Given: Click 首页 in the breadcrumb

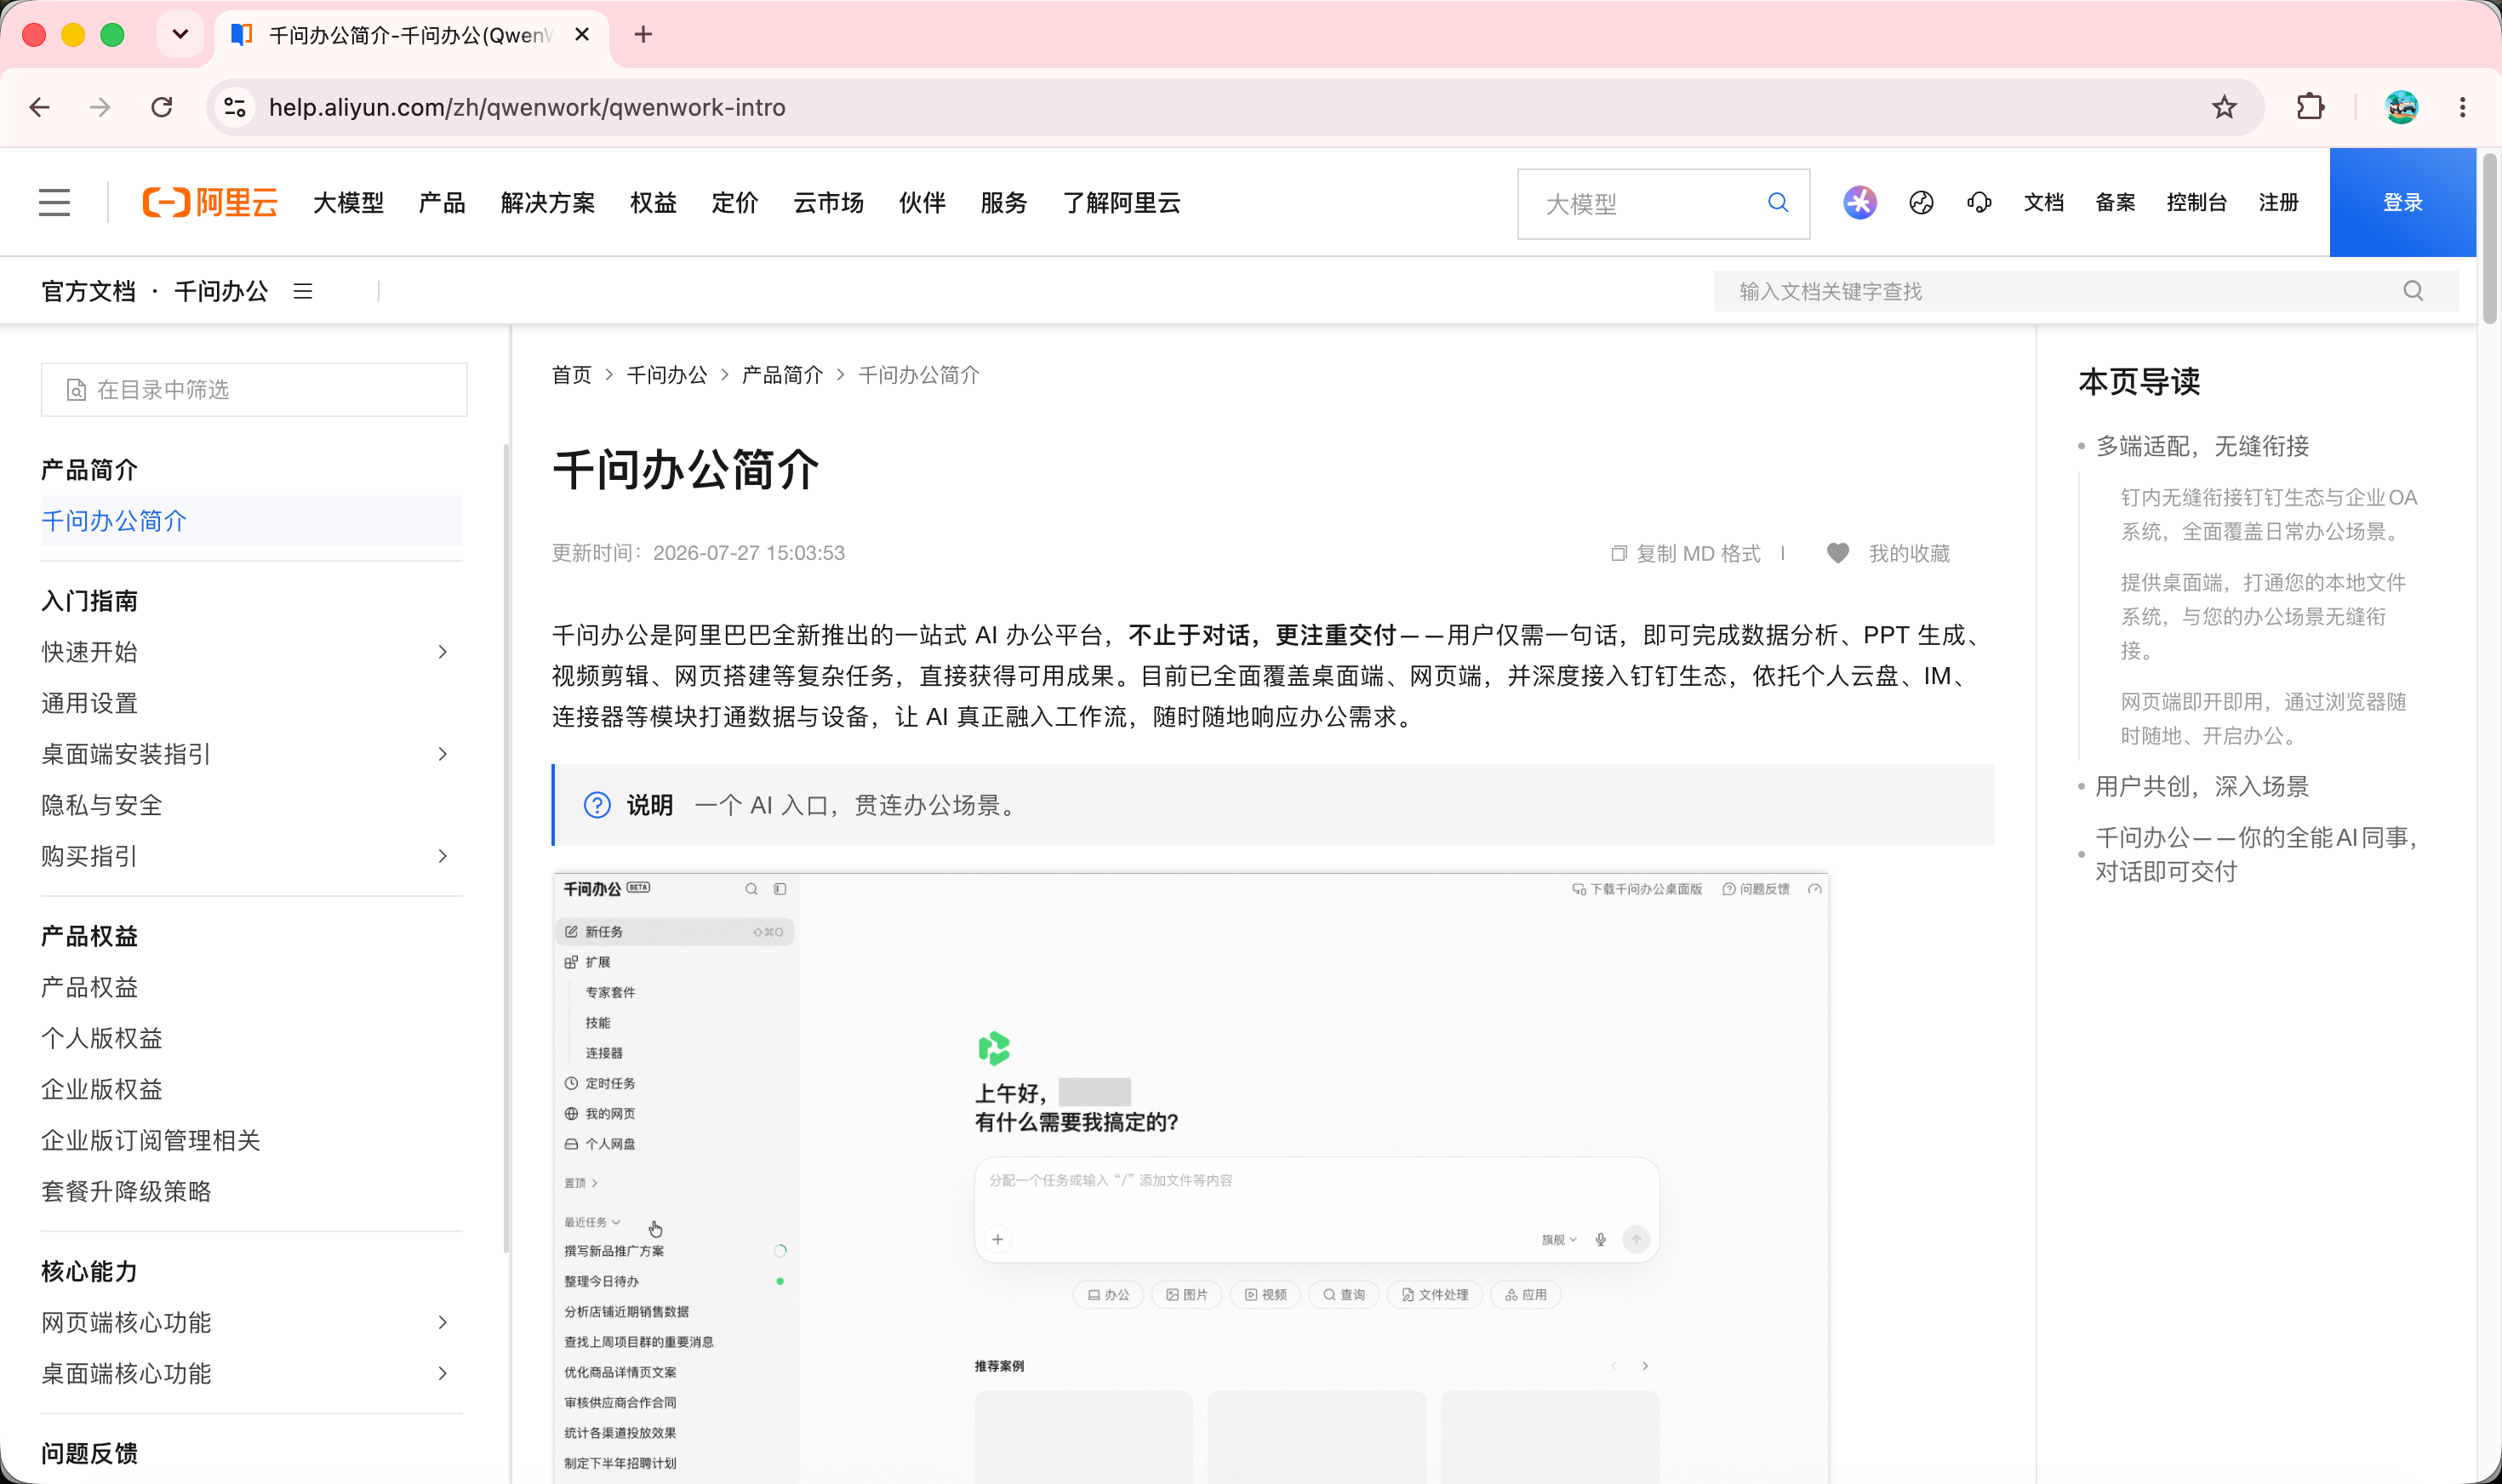Looking at the screenshot, I should [x=572, y=375].
